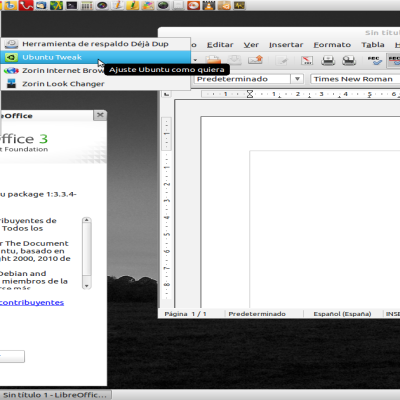Click scroll-down arrow in About dialog text

(87, 286)
